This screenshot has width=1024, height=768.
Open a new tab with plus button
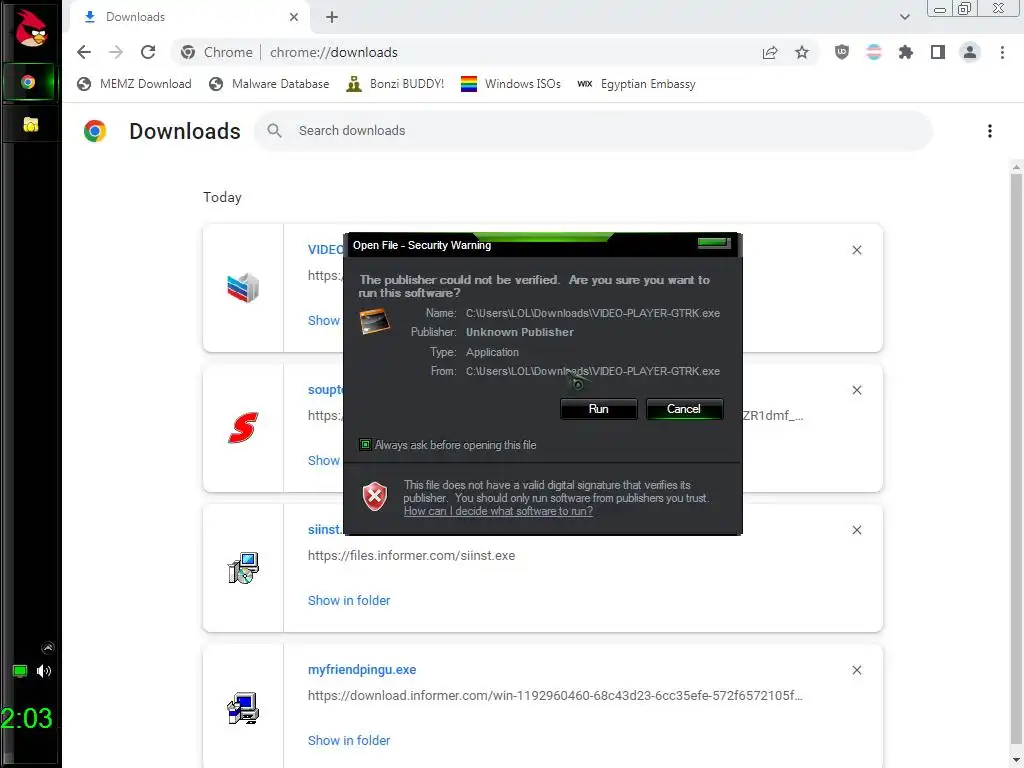click(x=332, y=17)
